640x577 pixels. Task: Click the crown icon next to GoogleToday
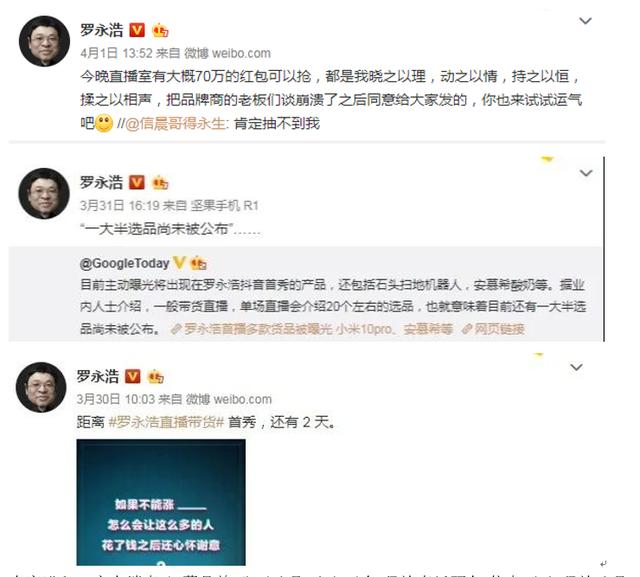[198, 263]
